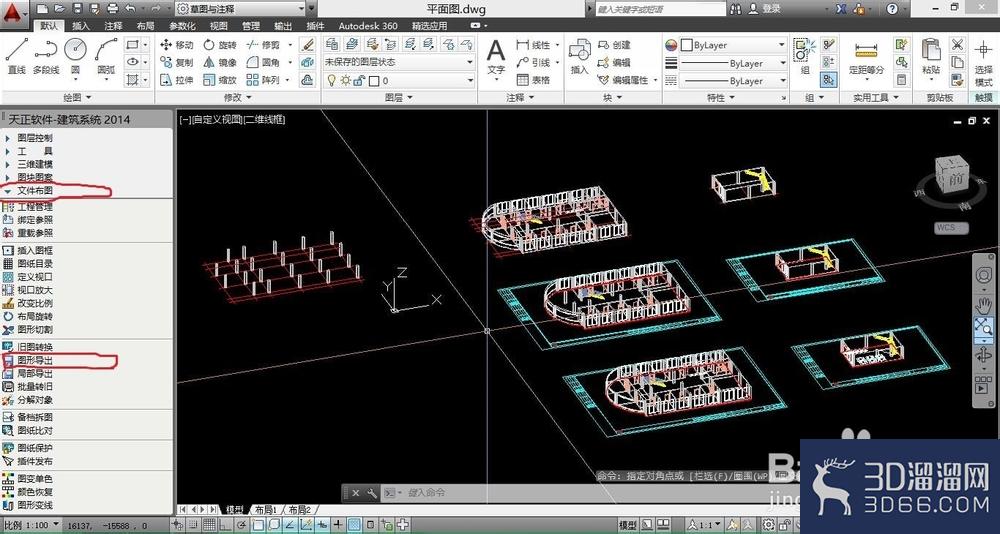
Task: Click the color wheel object color swatch
Action: coord(671,45)
